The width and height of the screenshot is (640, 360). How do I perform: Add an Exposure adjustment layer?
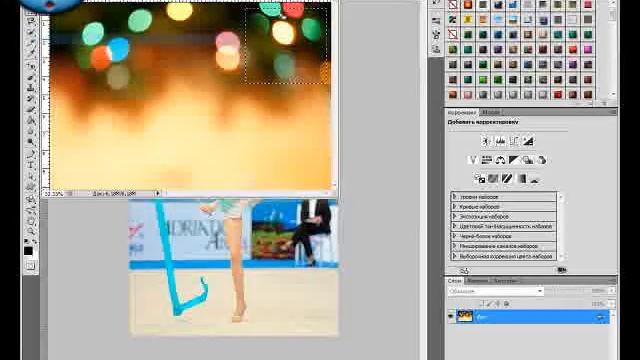(x=528, y=141)
